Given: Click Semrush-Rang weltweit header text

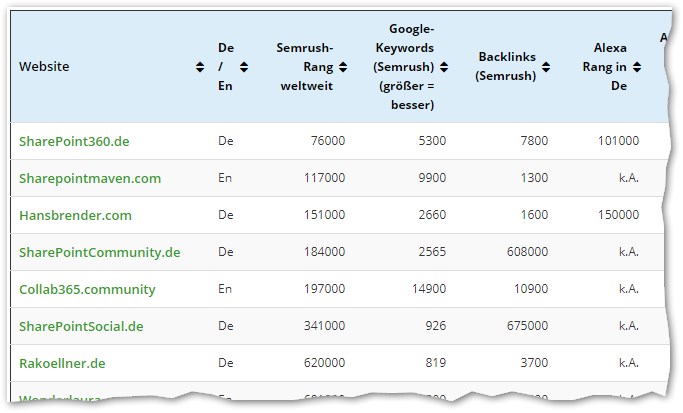Looking at the screenshot, I should [x=306, y=67].
